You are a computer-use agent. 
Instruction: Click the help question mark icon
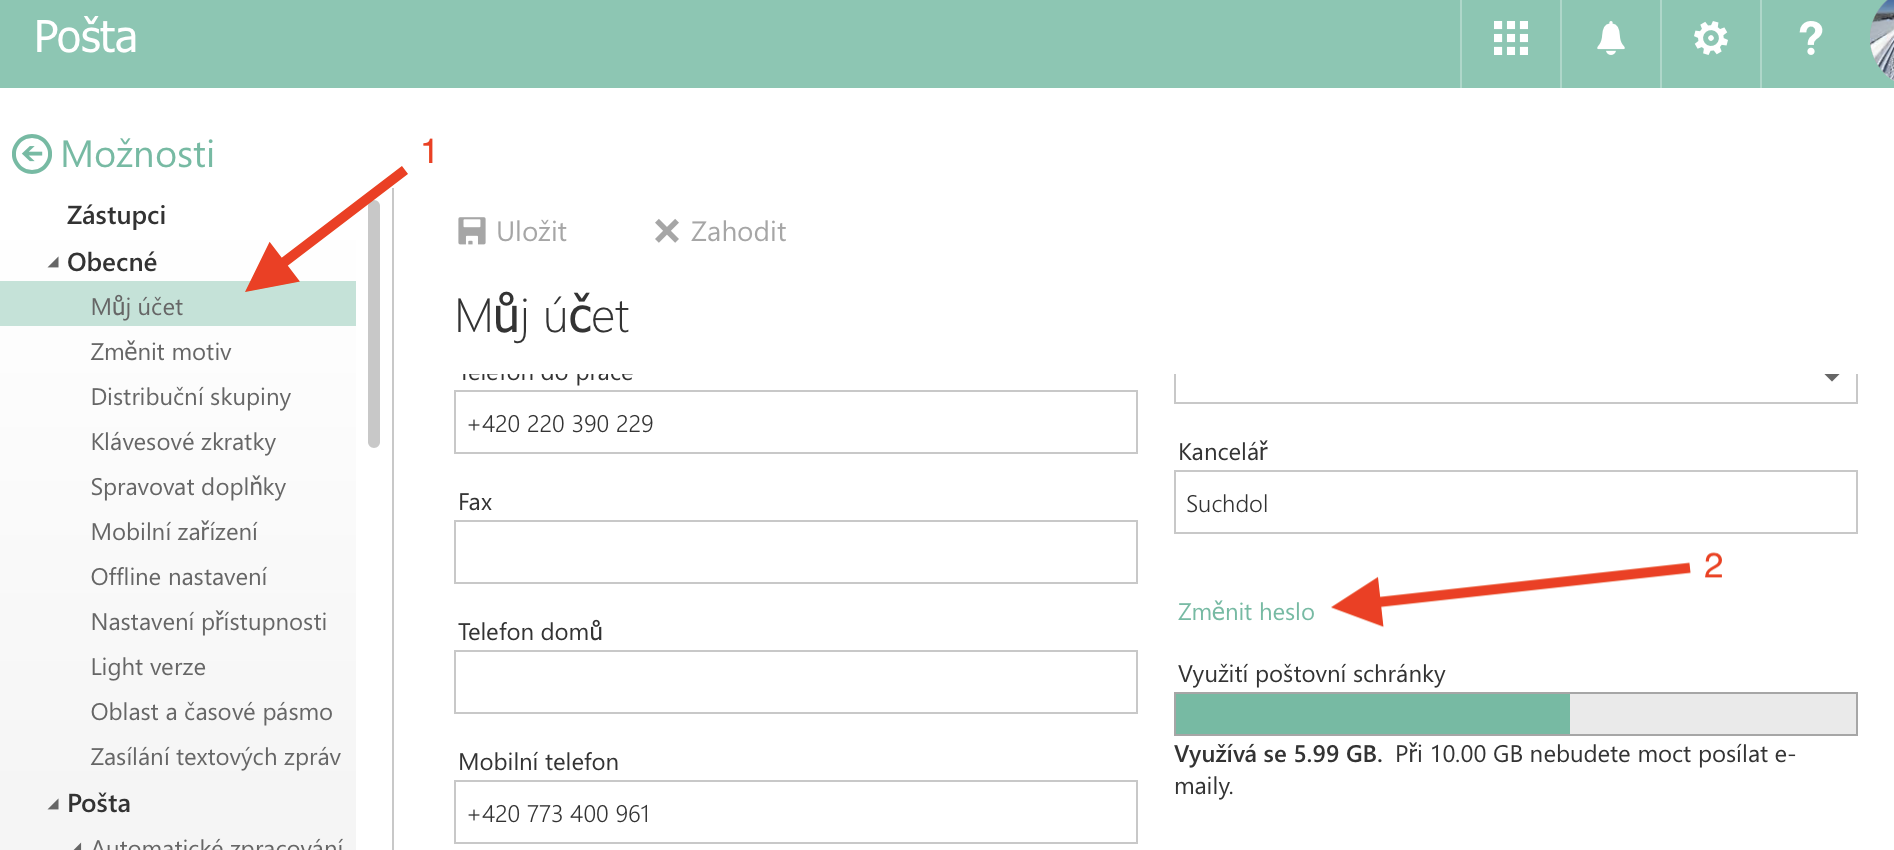click(x=1810, y=39)
